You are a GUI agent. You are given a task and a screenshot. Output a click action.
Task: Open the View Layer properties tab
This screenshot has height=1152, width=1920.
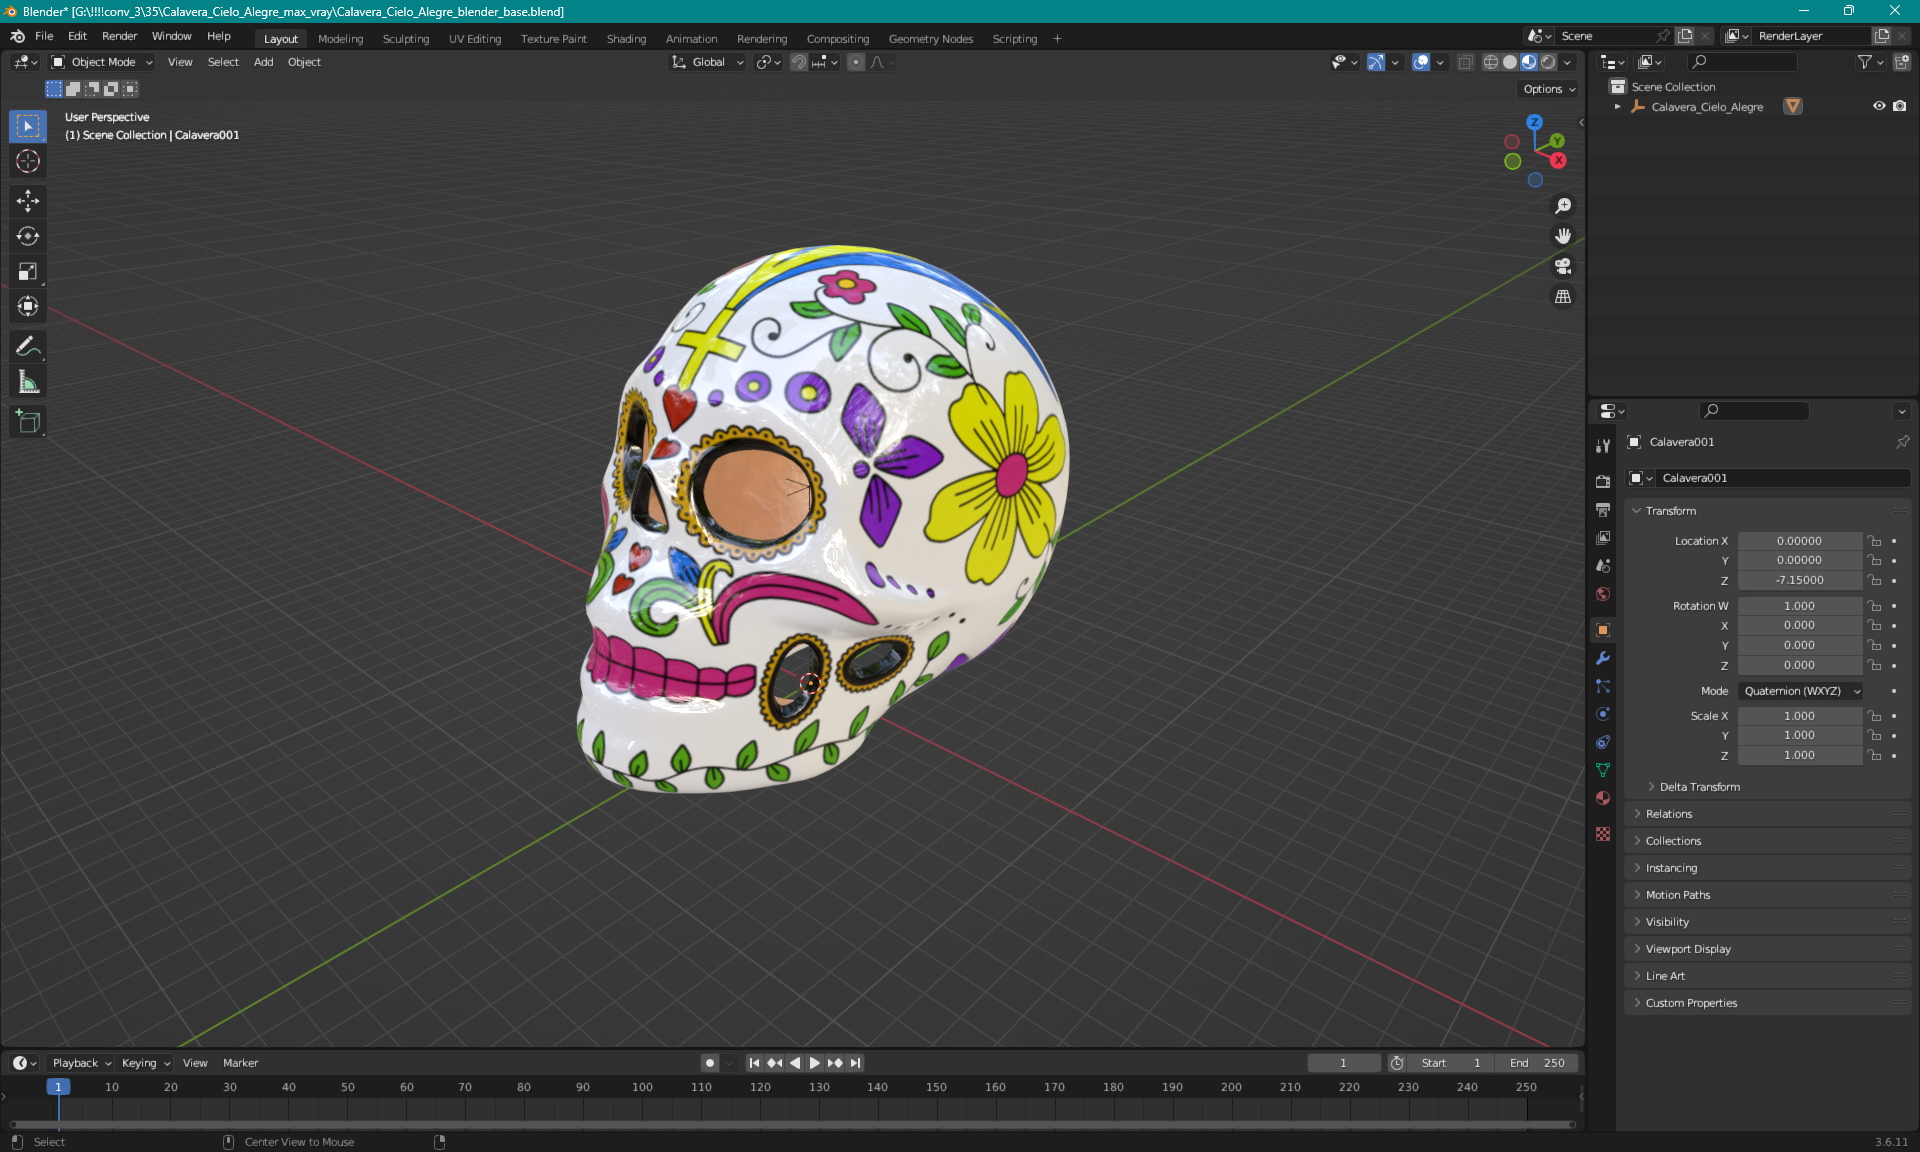tap(1603, 537)
